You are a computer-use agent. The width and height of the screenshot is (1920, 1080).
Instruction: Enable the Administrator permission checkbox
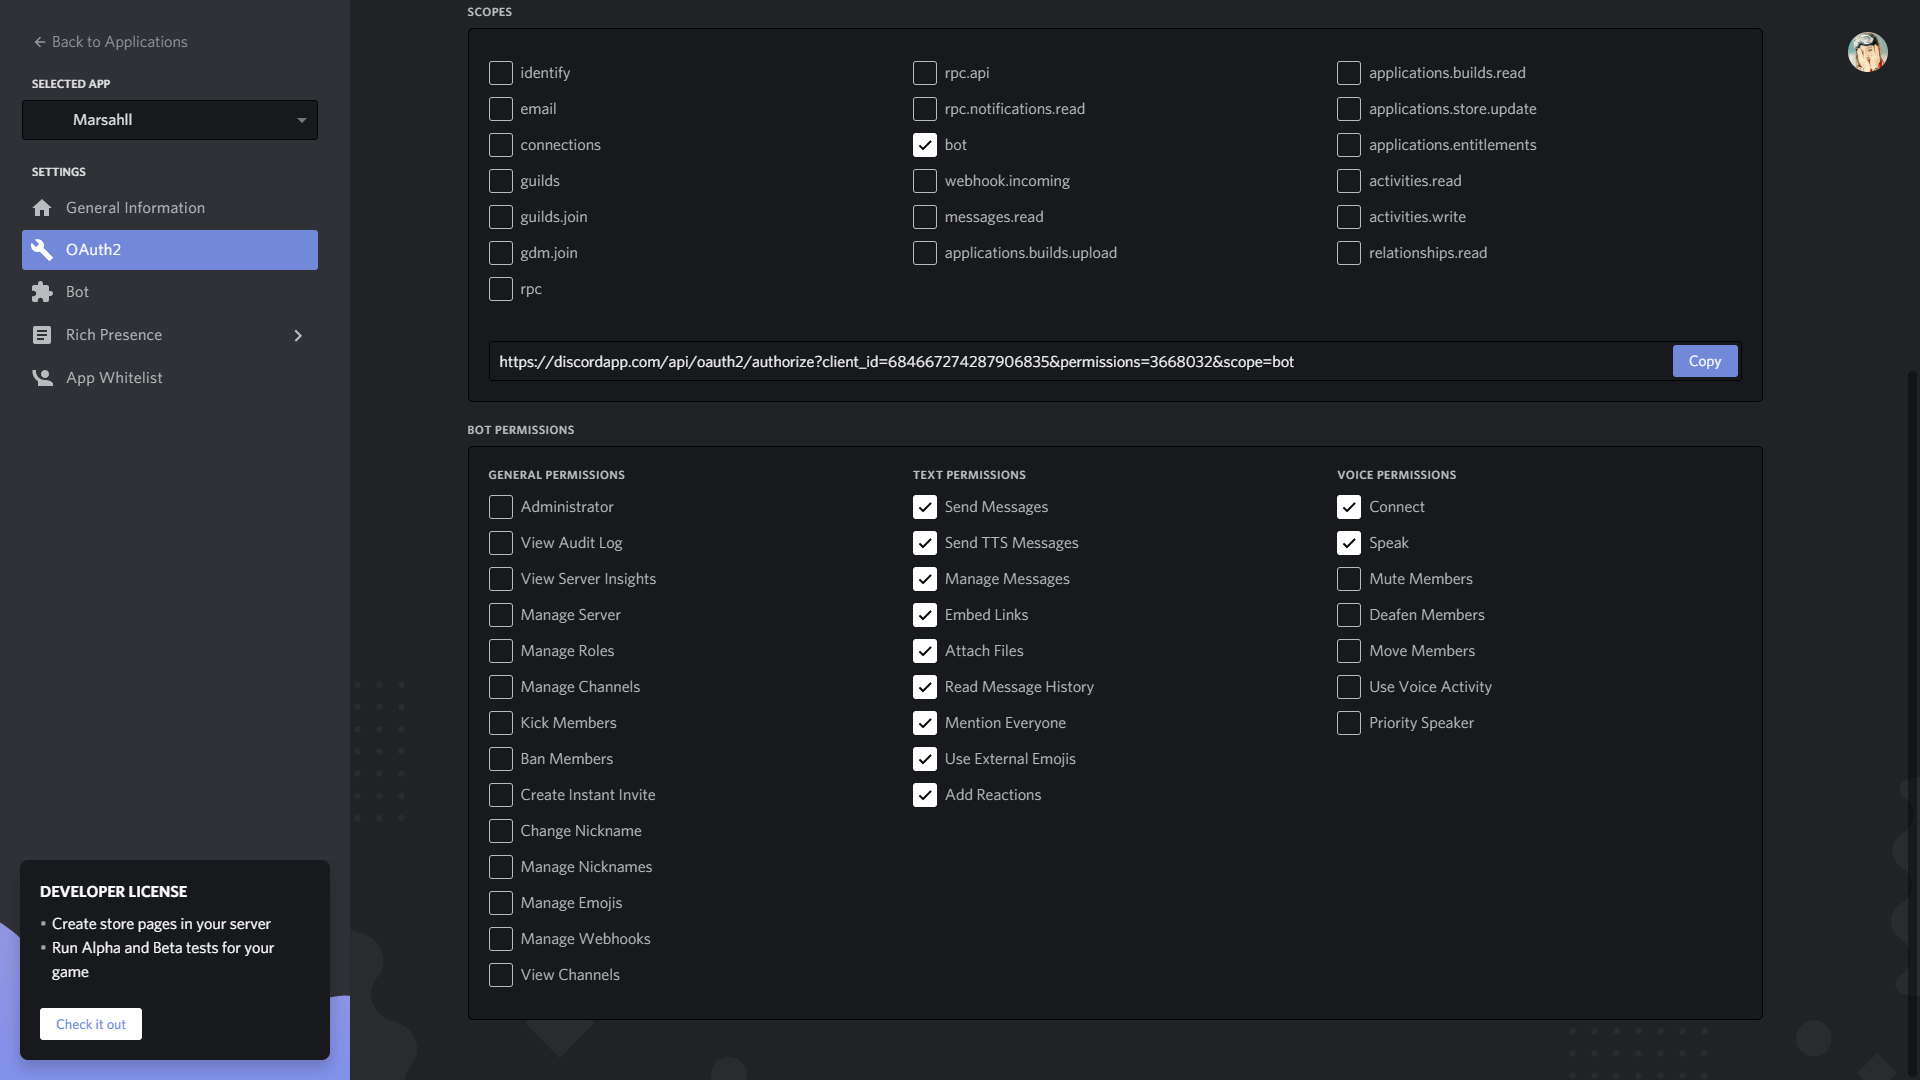[501, 507]
